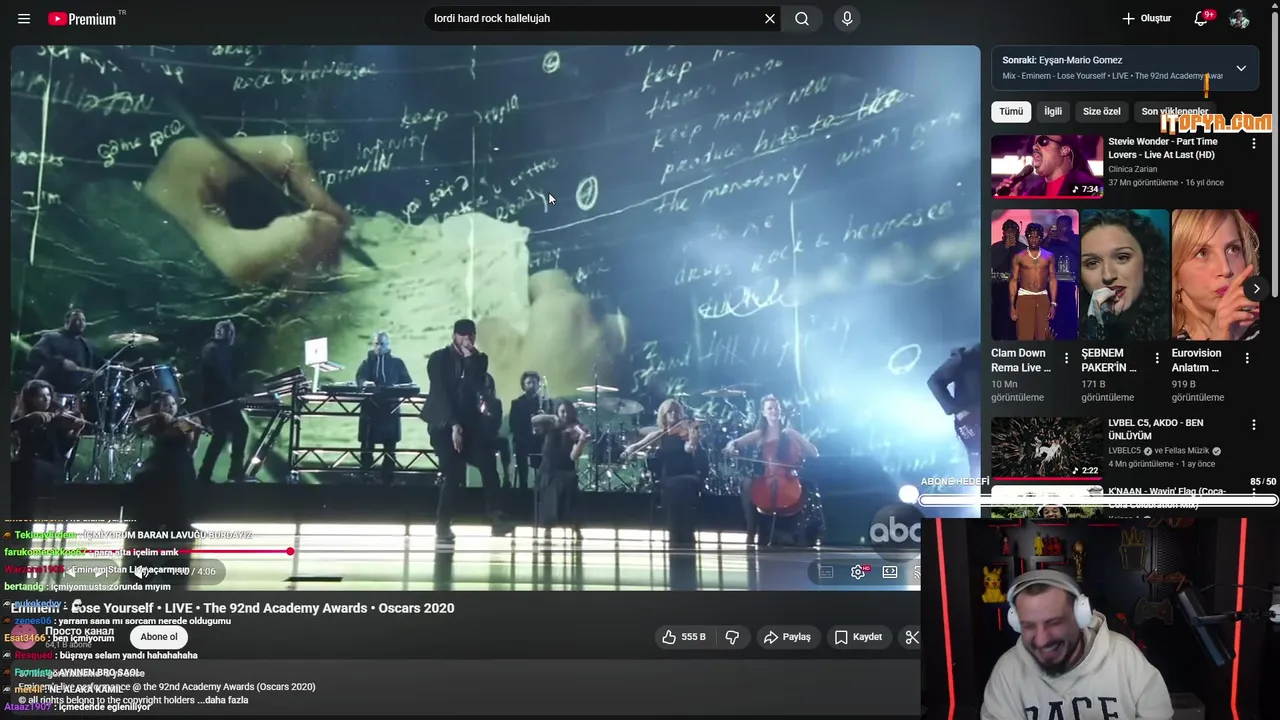Viewport: 1280px width, 720px height.
Task: Open the ŞEBNEM PAKER'İN short thumbnail
Action: pos(1124,275)
